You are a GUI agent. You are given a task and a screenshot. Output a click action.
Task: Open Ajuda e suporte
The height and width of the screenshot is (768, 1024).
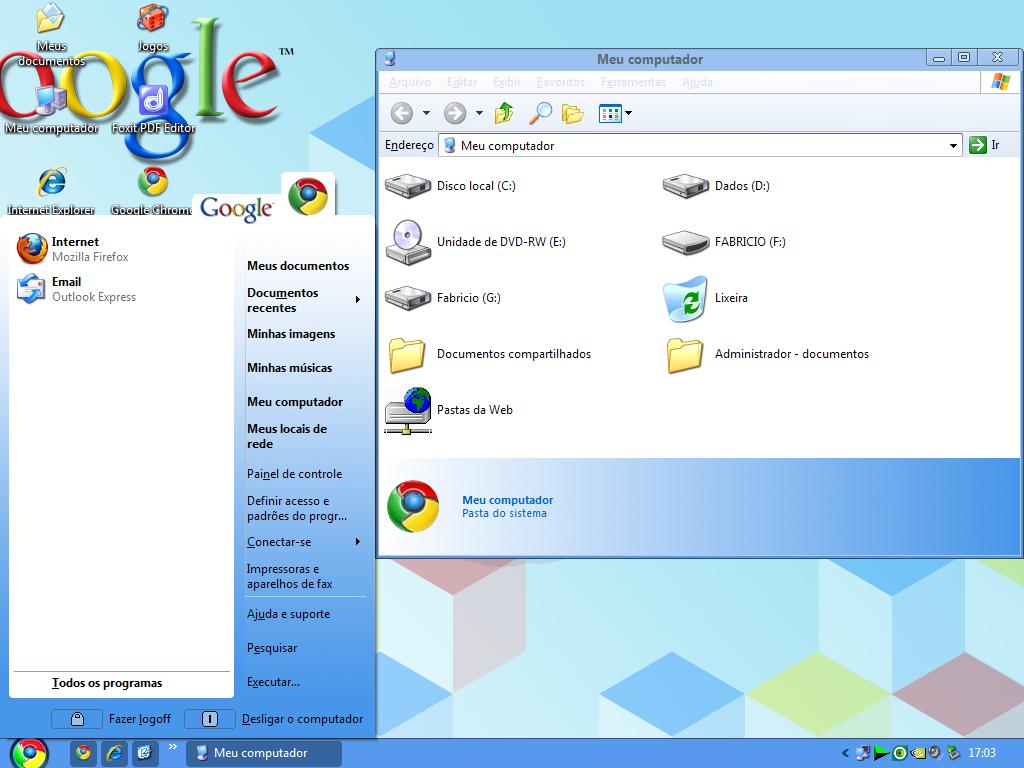288,614
